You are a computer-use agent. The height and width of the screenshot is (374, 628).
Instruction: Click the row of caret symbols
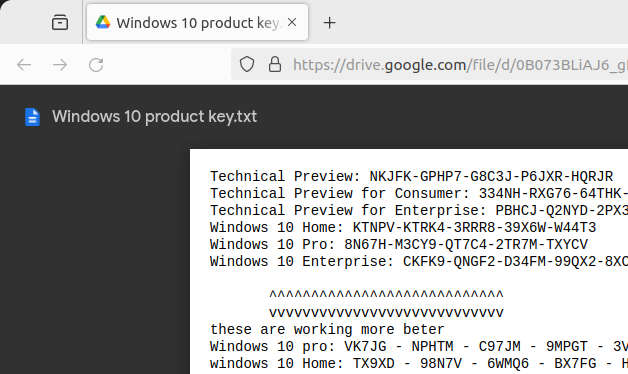point(386,296)
